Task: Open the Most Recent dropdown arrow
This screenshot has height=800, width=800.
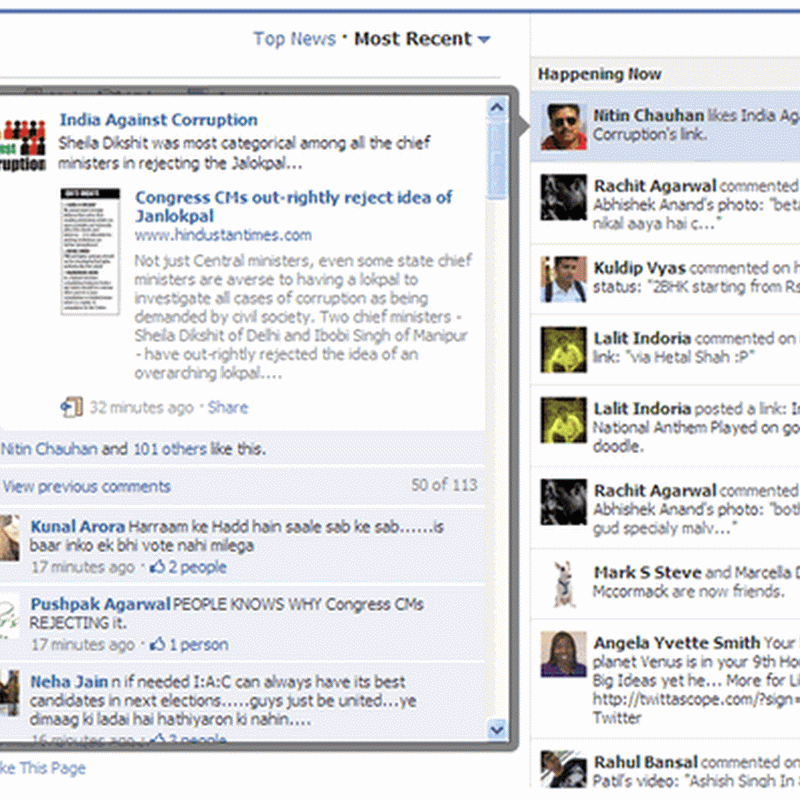Action: tap(484, 39)
